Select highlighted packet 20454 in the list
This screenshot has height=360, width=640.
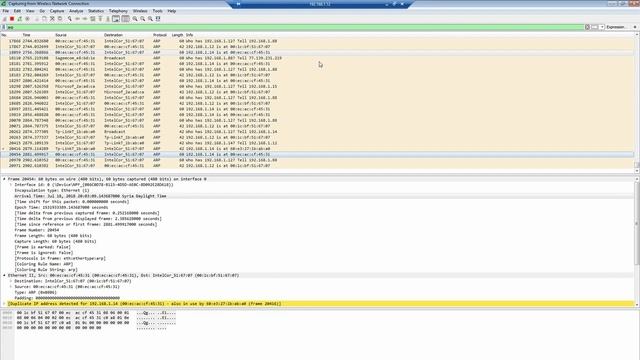pyautogui.click(x=318, y=154)
